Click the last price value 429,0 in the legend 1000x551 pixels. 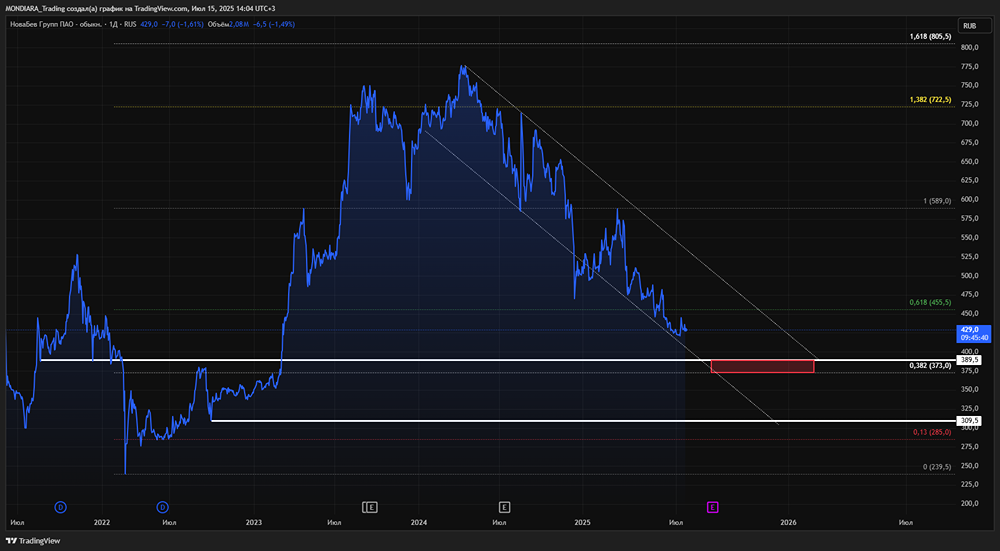[149, 24]
